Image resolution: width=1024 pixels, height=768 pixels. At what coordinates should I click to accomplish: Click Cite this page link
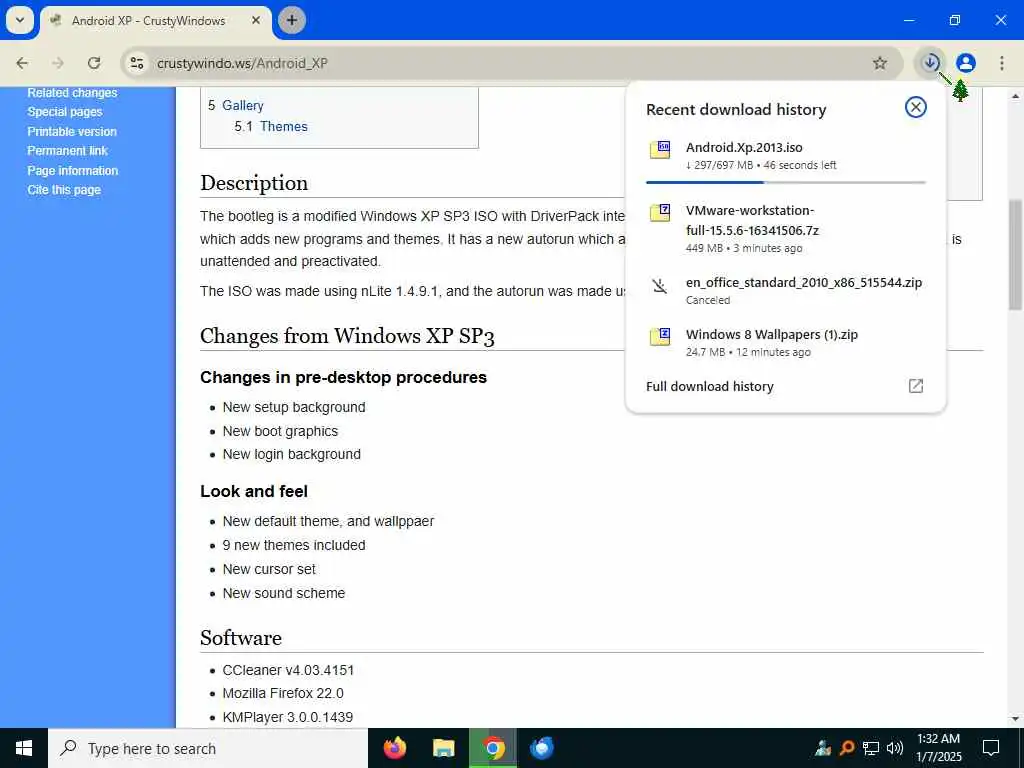tap(64, 190)
